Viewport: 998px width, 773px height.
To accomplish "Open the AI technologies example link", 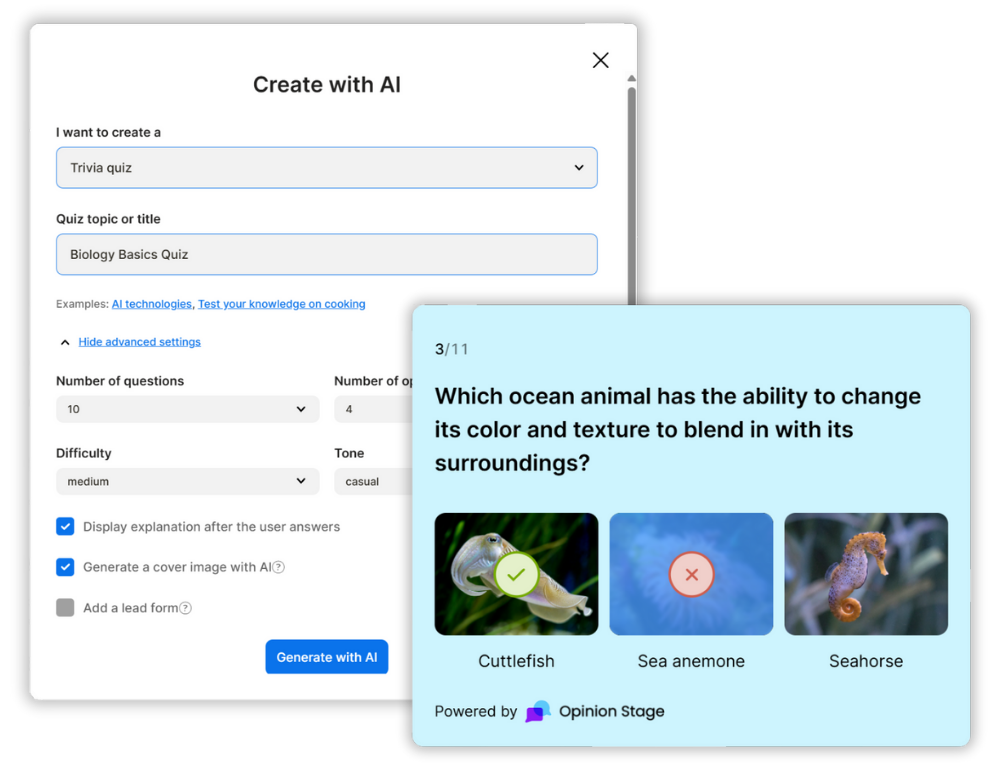I will (x=151, y=304).
